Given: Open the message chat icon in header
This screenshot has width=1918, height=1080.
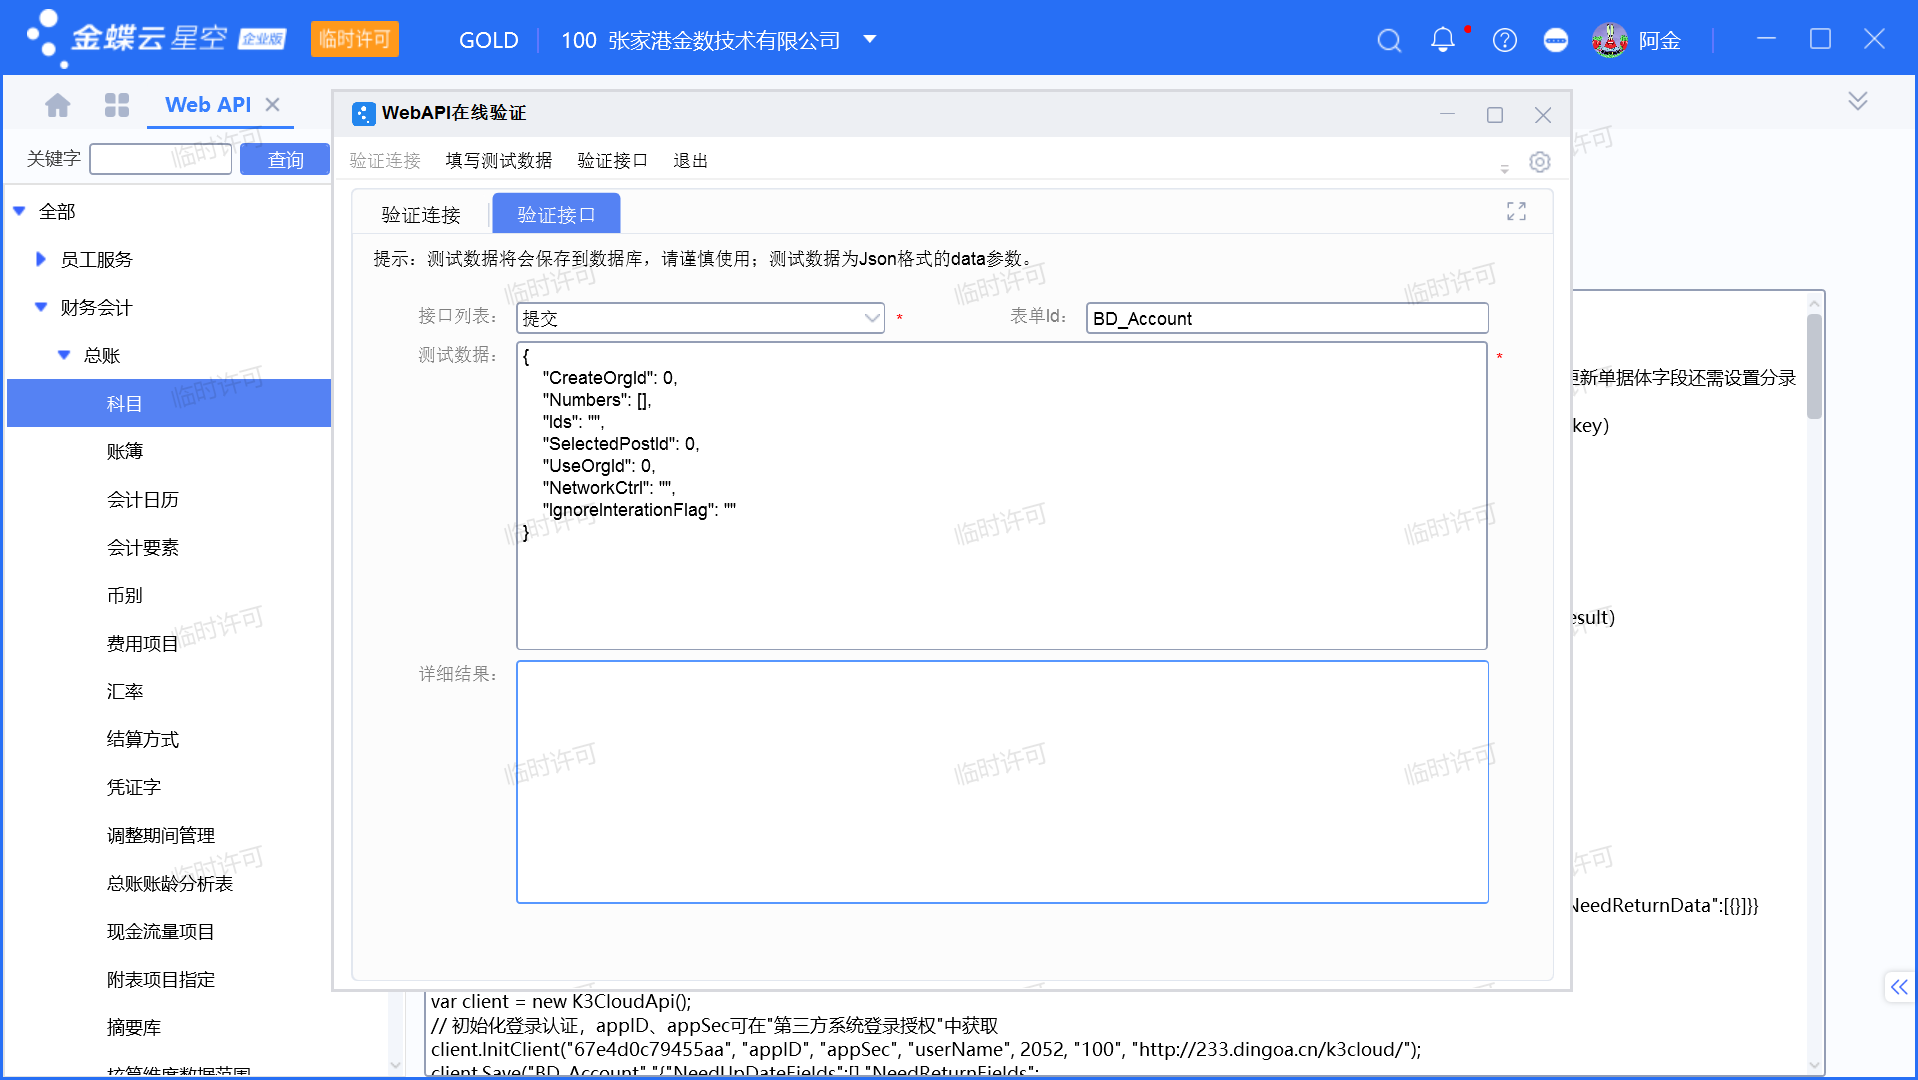Looking at the screenshot, I should (1556, 40).
